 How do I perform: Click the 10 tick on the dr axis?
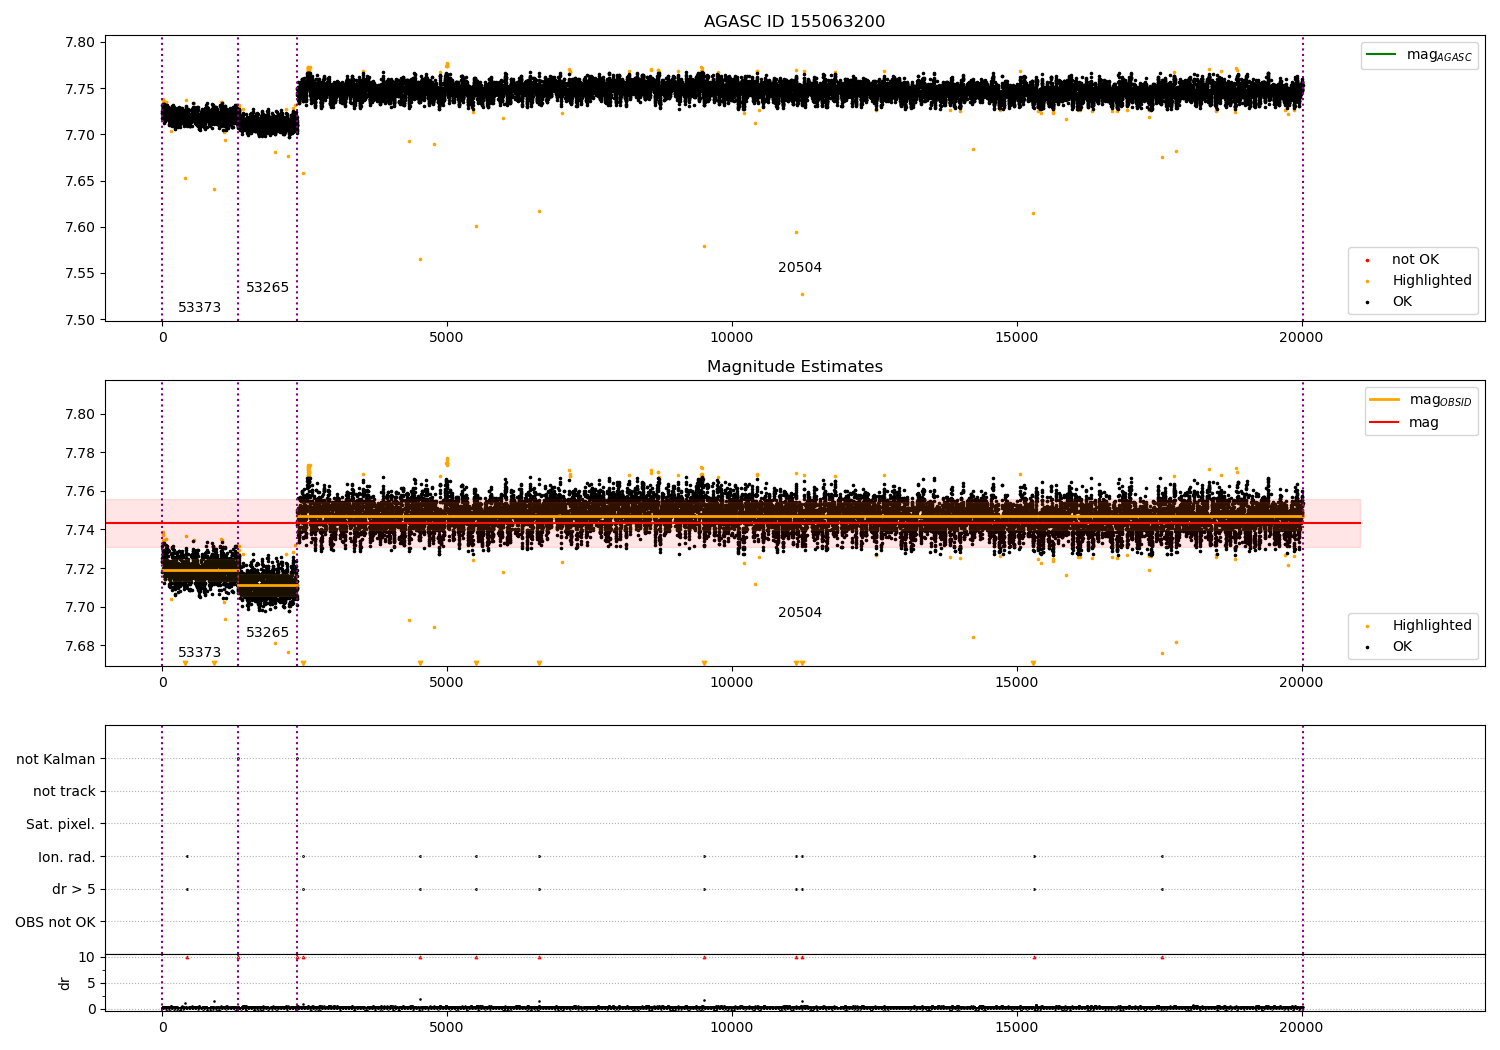click(87, 957)
